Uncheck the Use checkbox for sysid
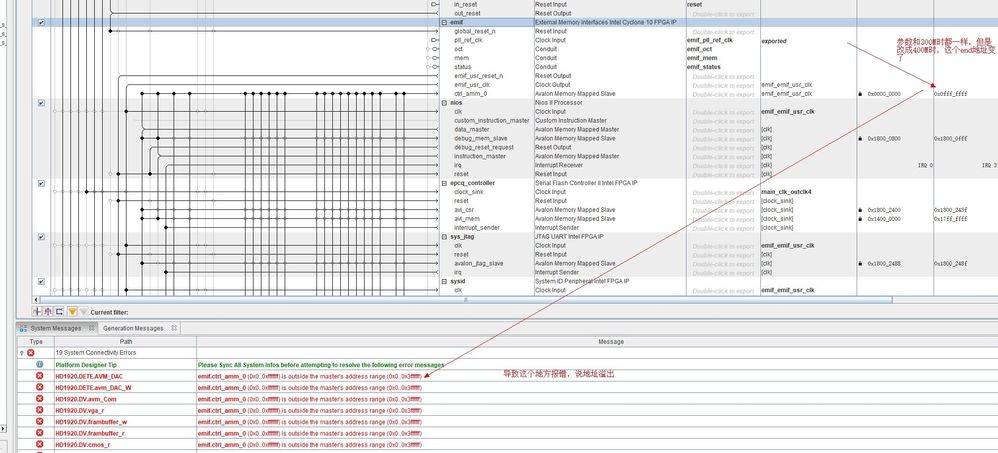998x453 pixels. coord(41,281)
